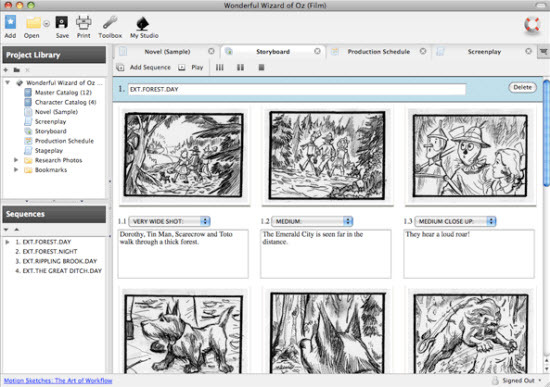550x387 pixels.
Task: Select sequence 3. EXT.RIPPLING BROOK.DAY
Action: click(56, 261)
